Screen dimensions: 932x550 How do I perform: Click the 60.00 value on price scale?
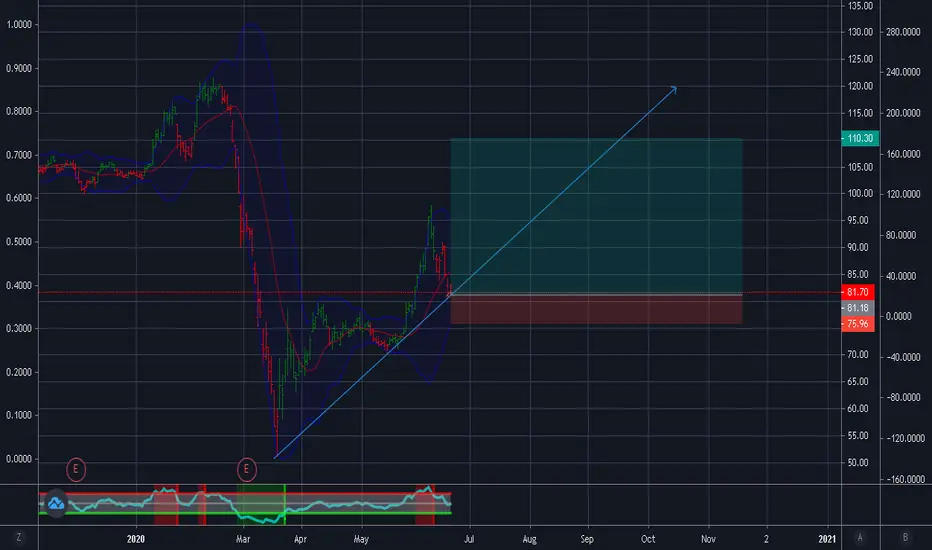coord(858,408)
